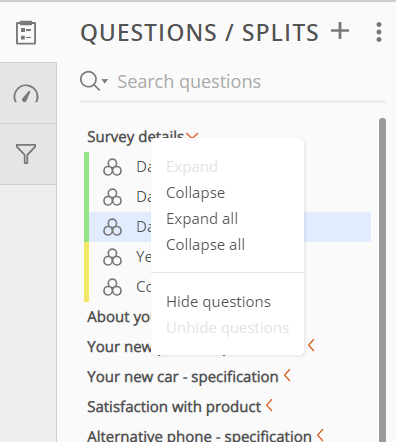The height and width of the screenshot is (442, 396).
Task: Expand the Your new car - specification chevron
Action: click(x=287, y=376)
